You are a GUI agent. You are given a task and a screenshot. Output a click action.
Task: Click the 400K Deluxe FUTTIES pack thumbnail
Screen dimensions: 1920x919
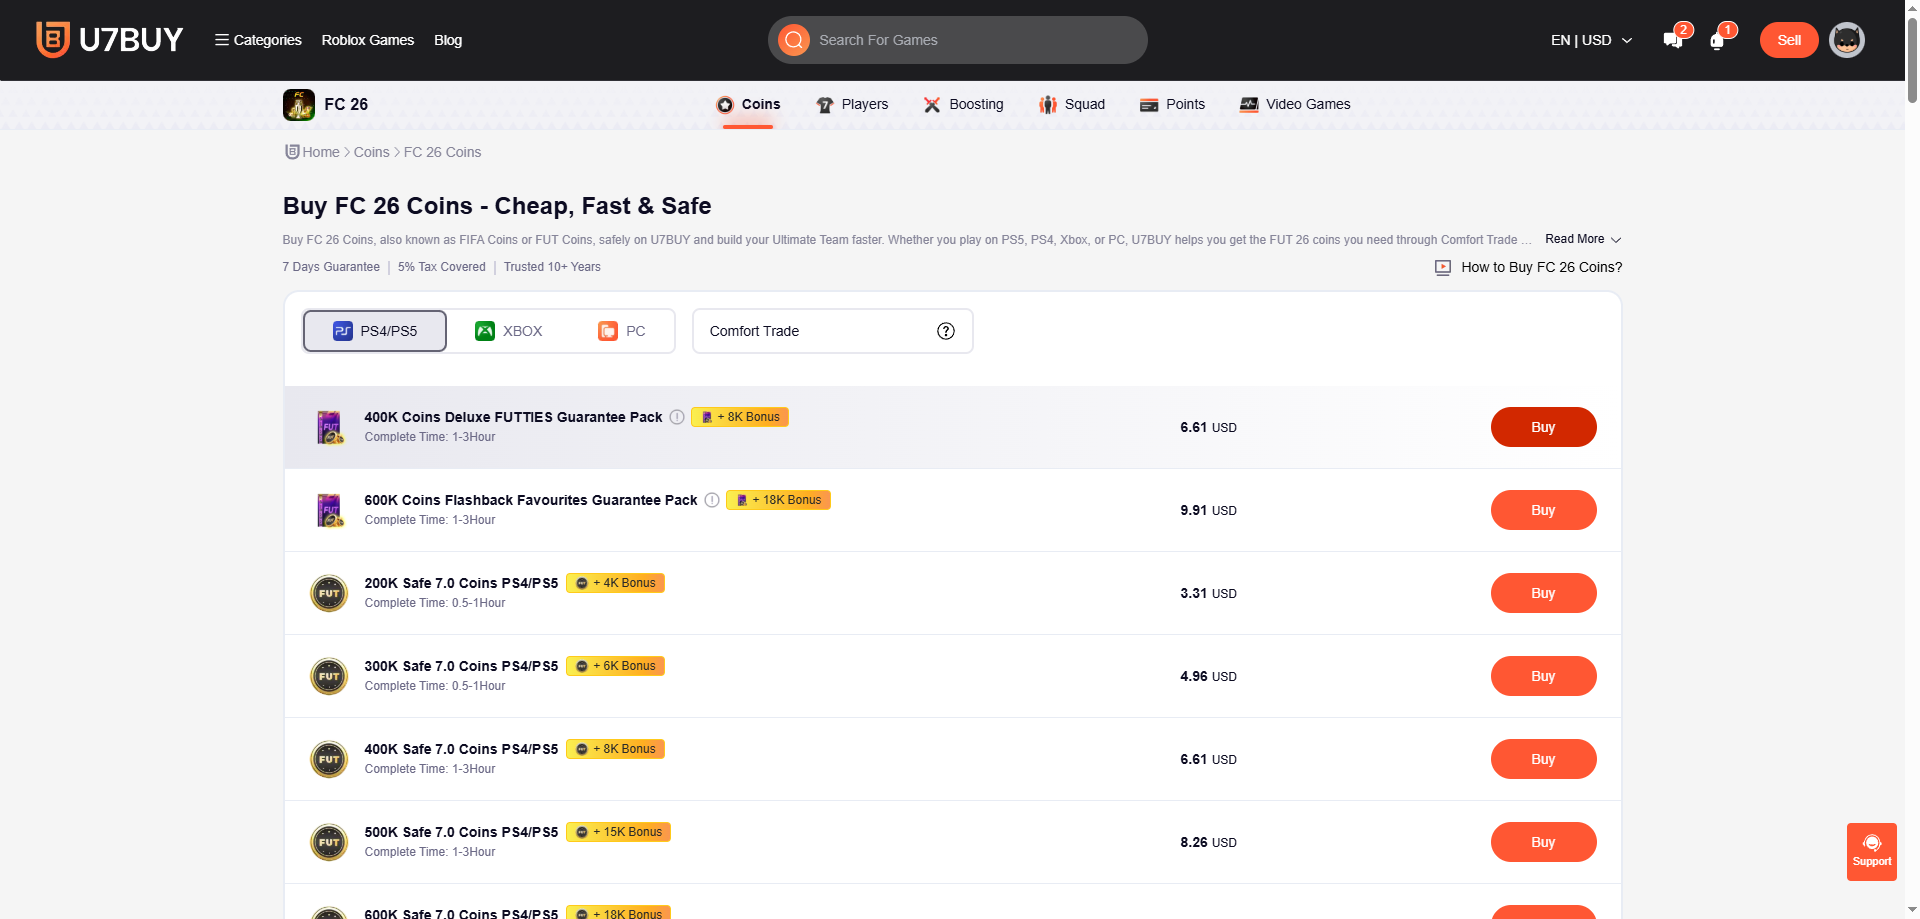tap(329, 427)
